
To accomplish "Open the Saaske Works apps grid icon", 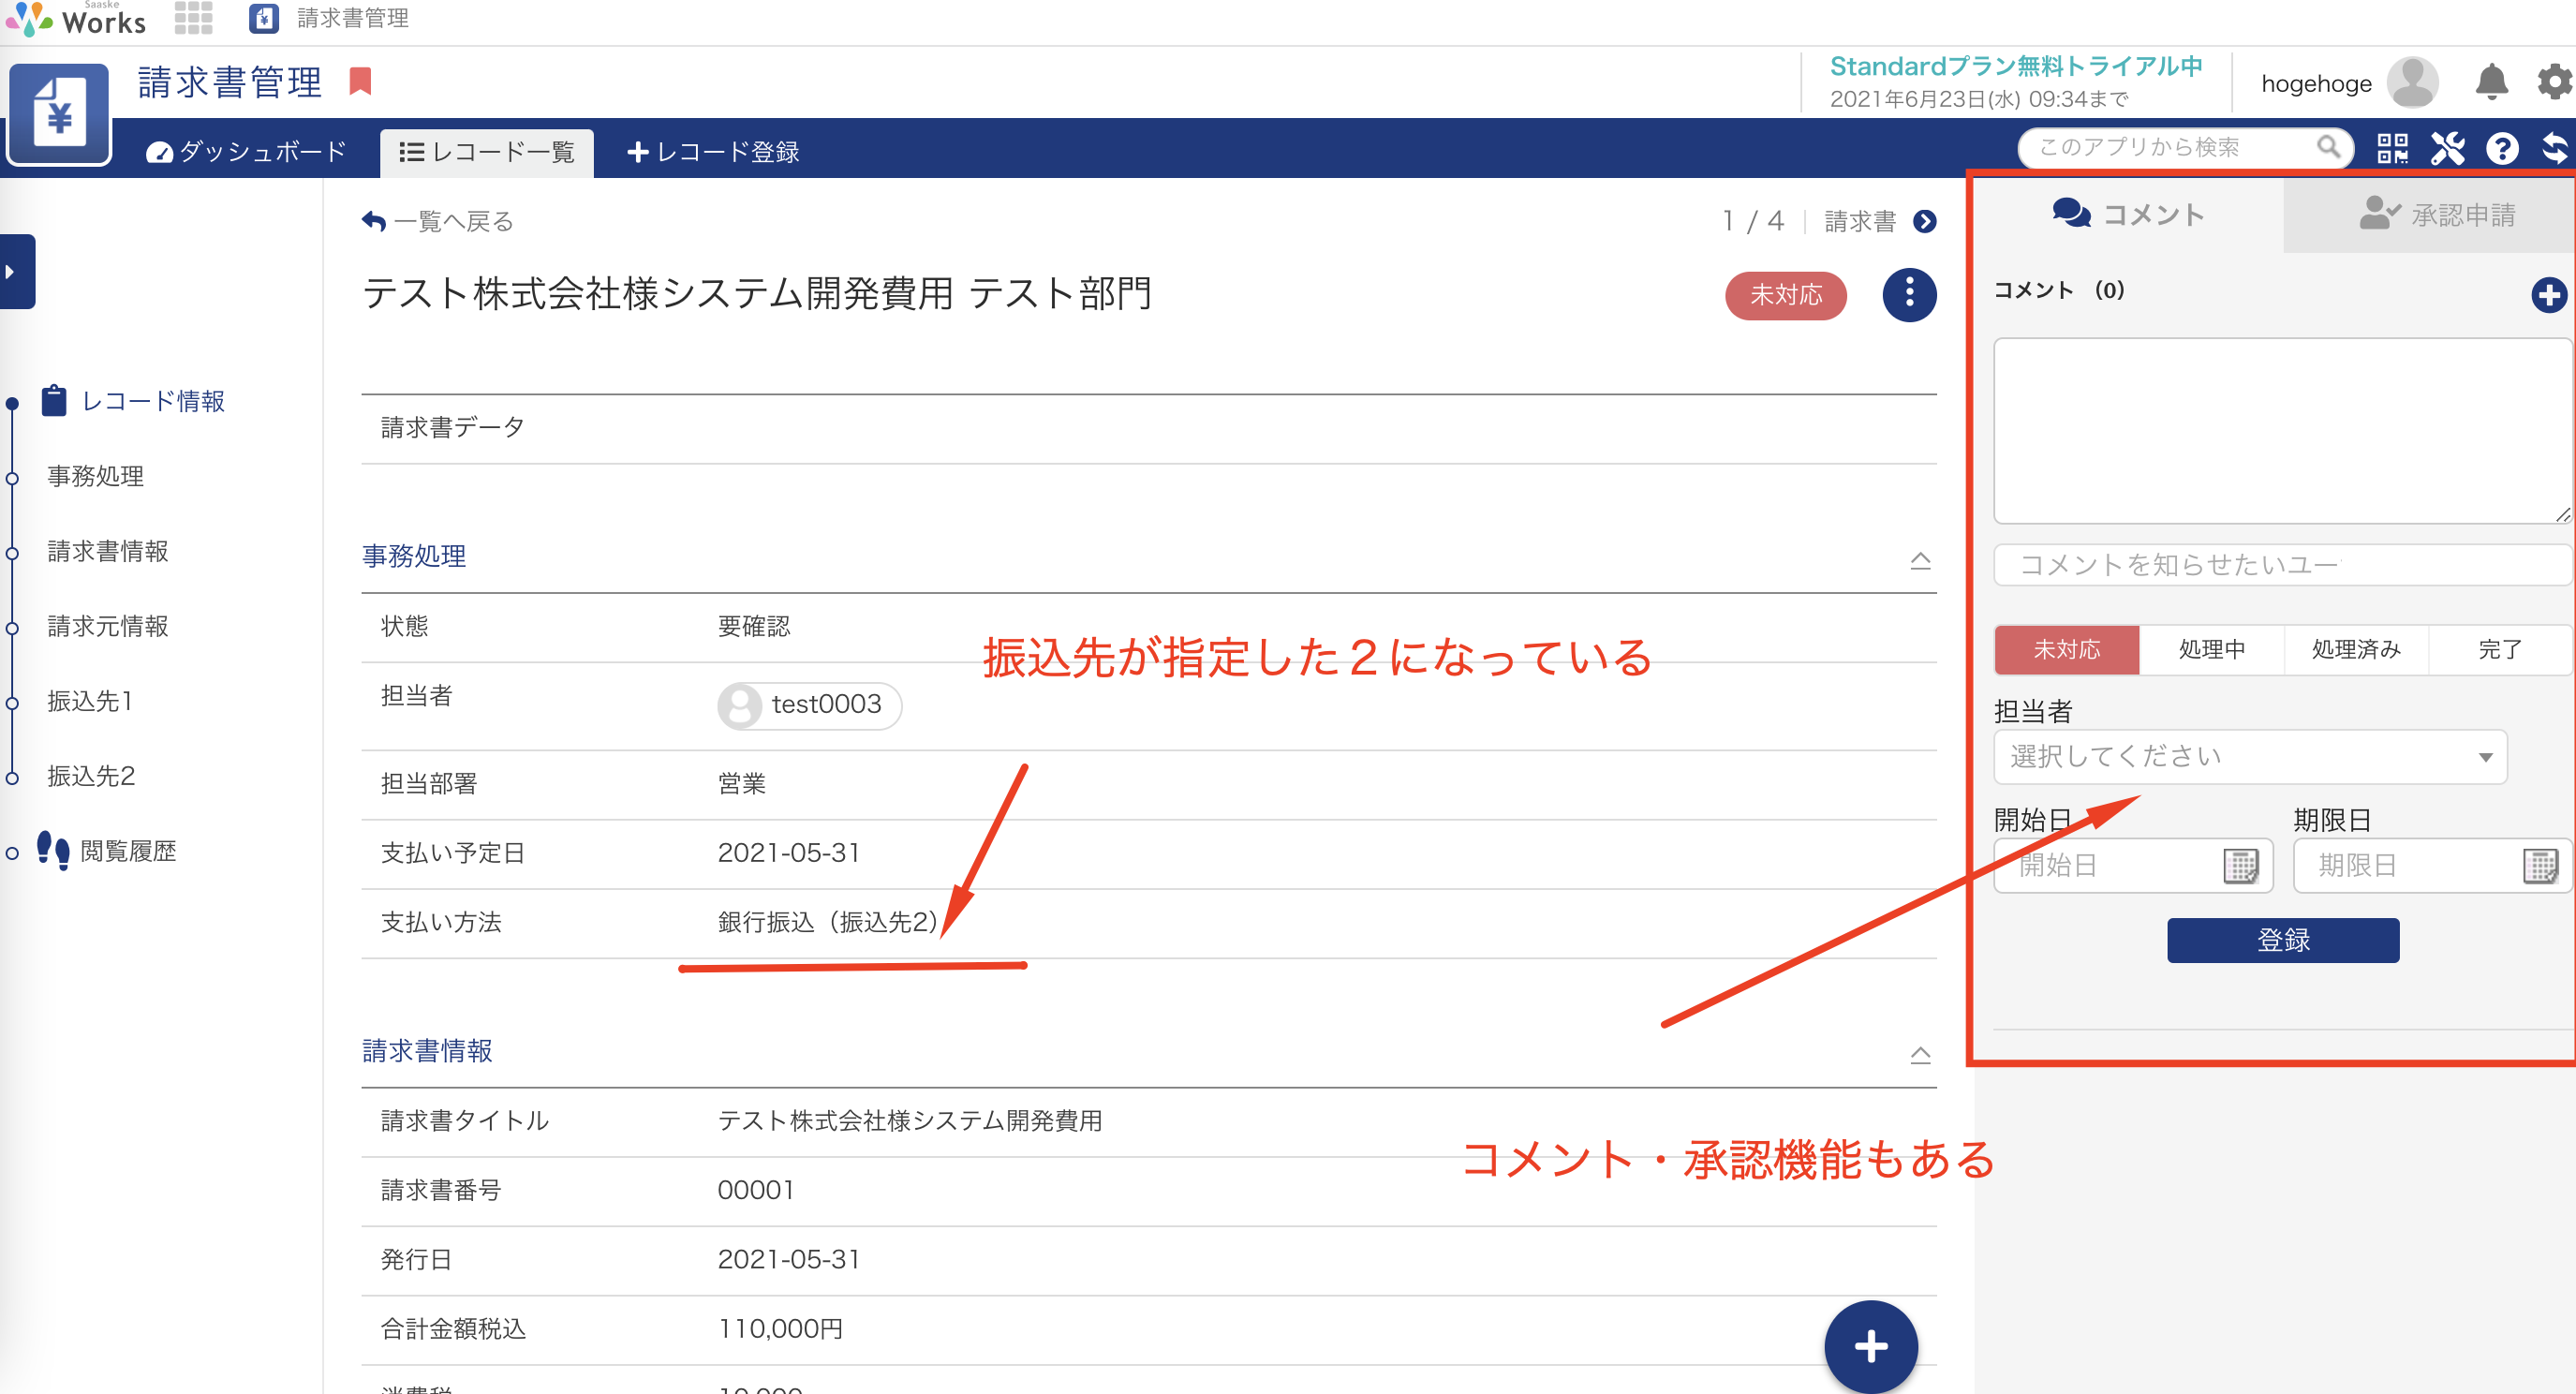I will tap(193, 18).
